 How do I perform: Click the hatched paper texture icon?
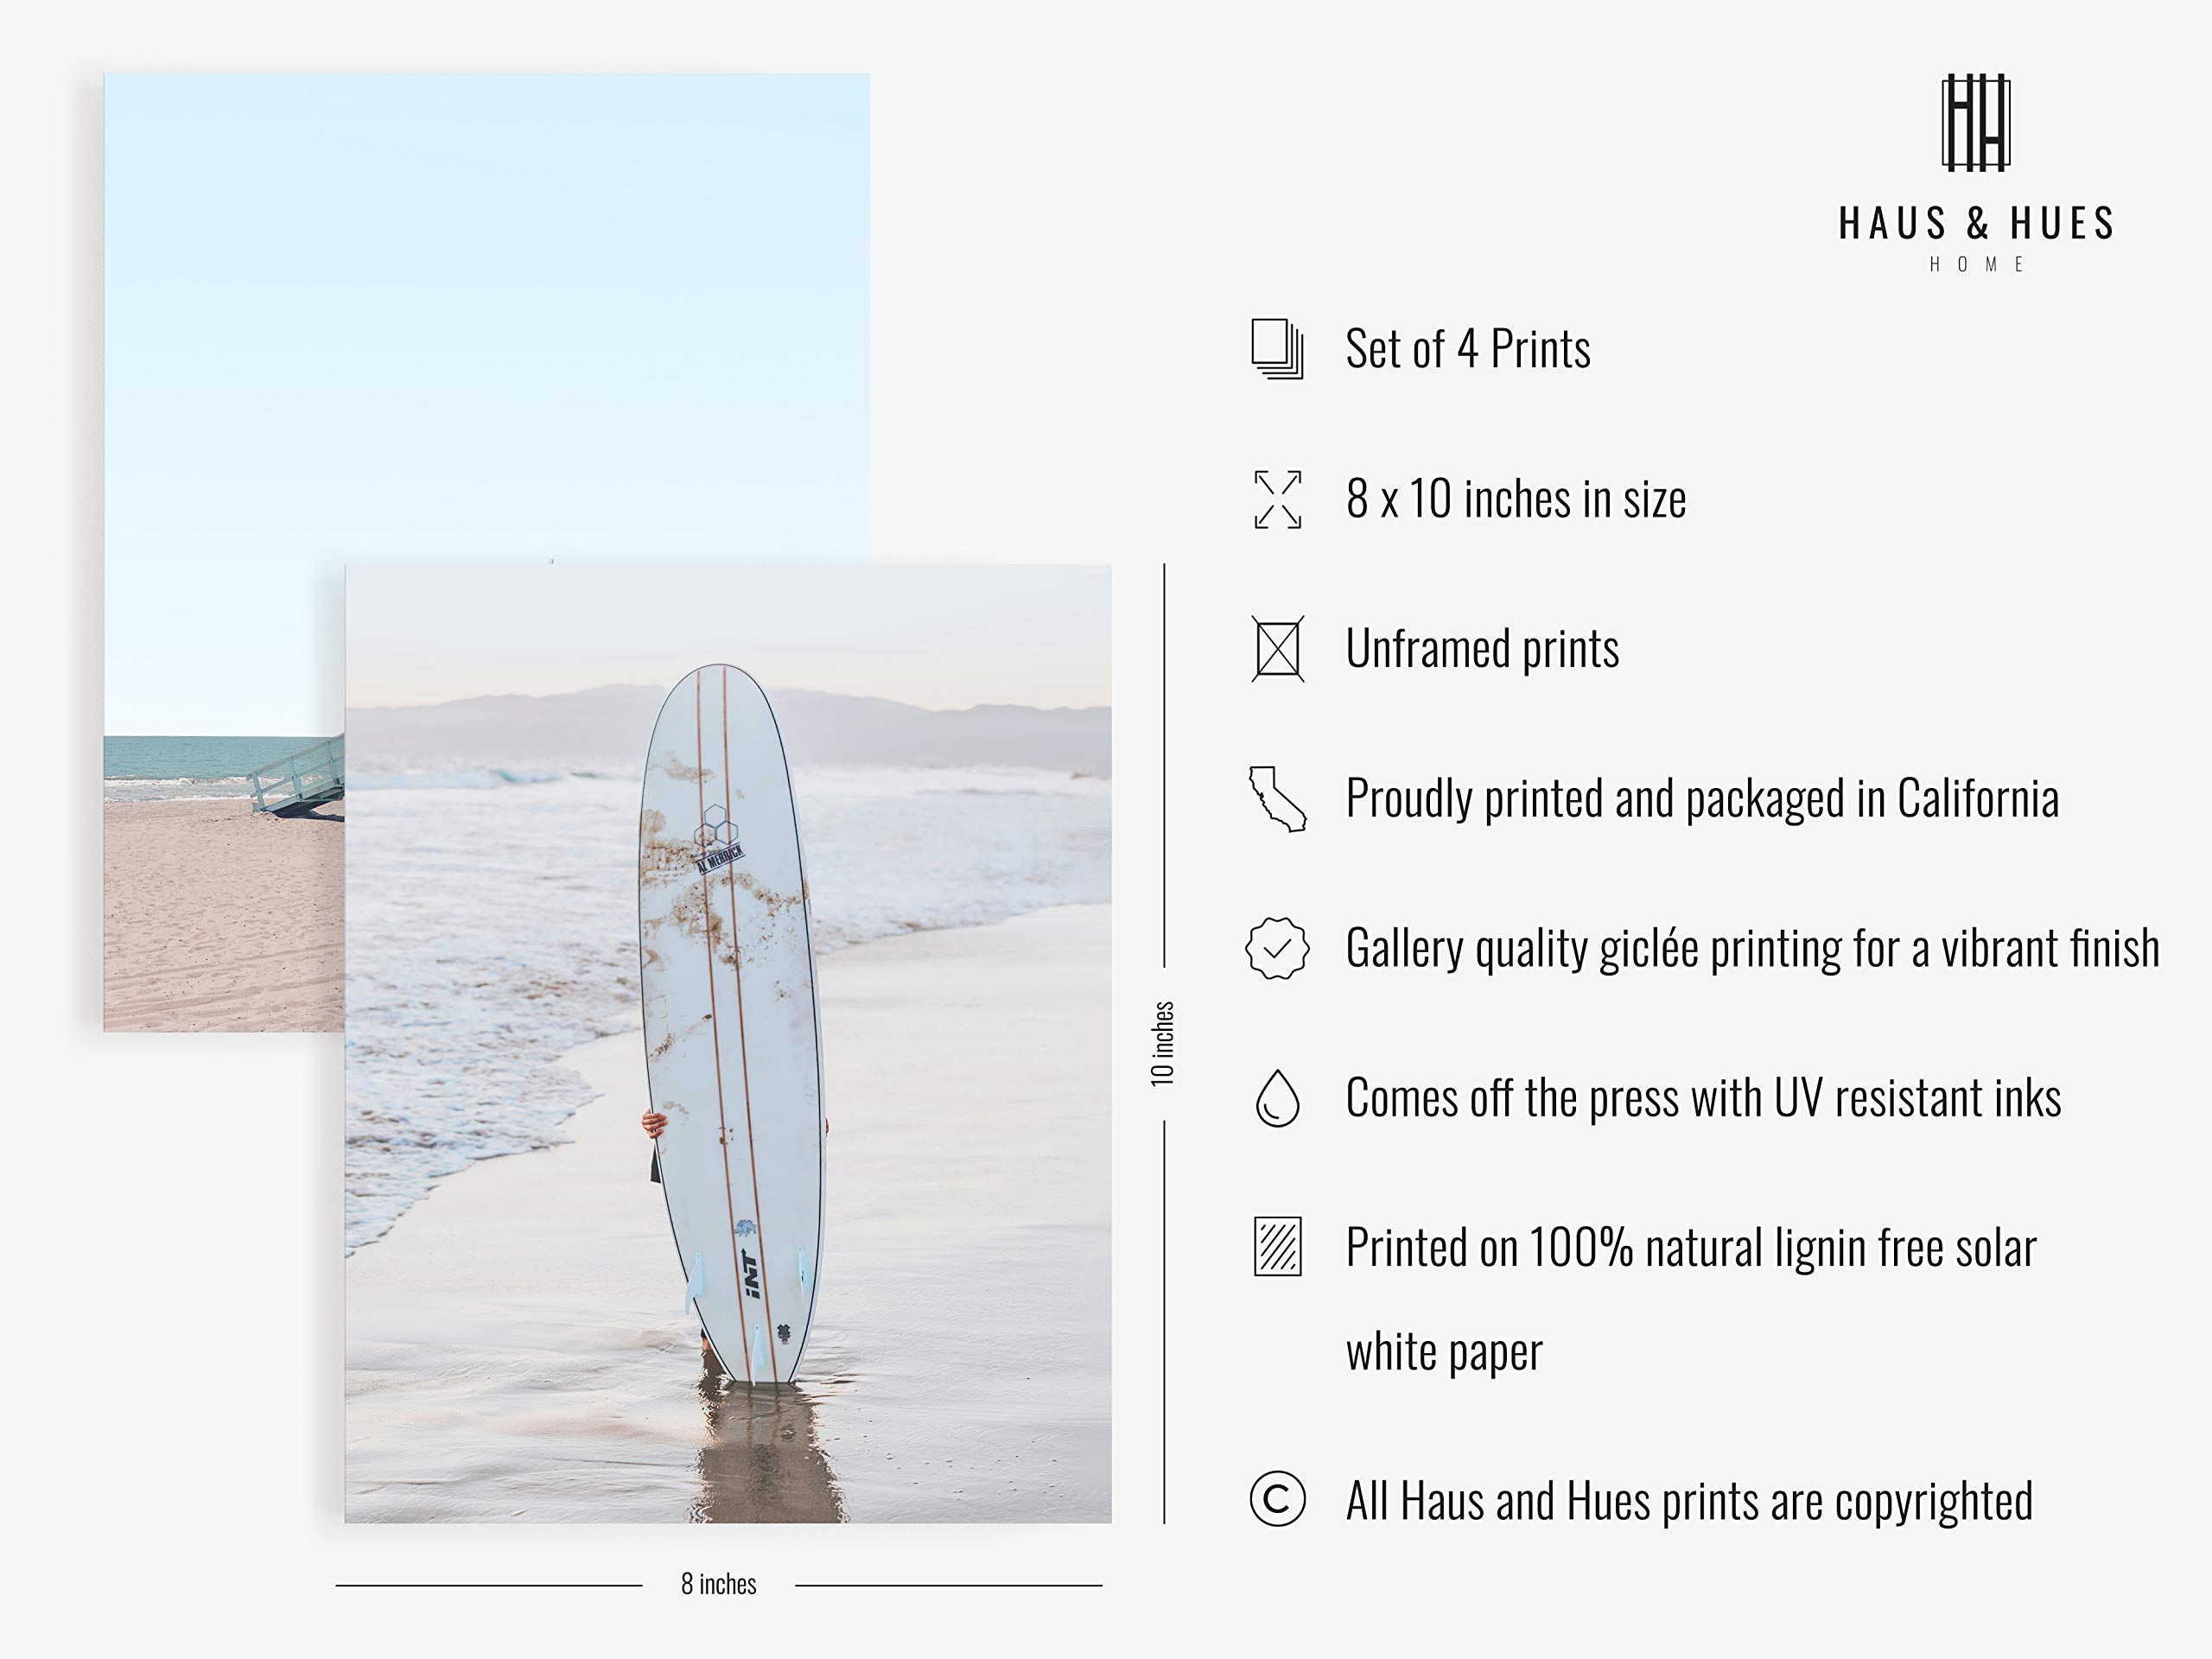tap(1278, 1246)
